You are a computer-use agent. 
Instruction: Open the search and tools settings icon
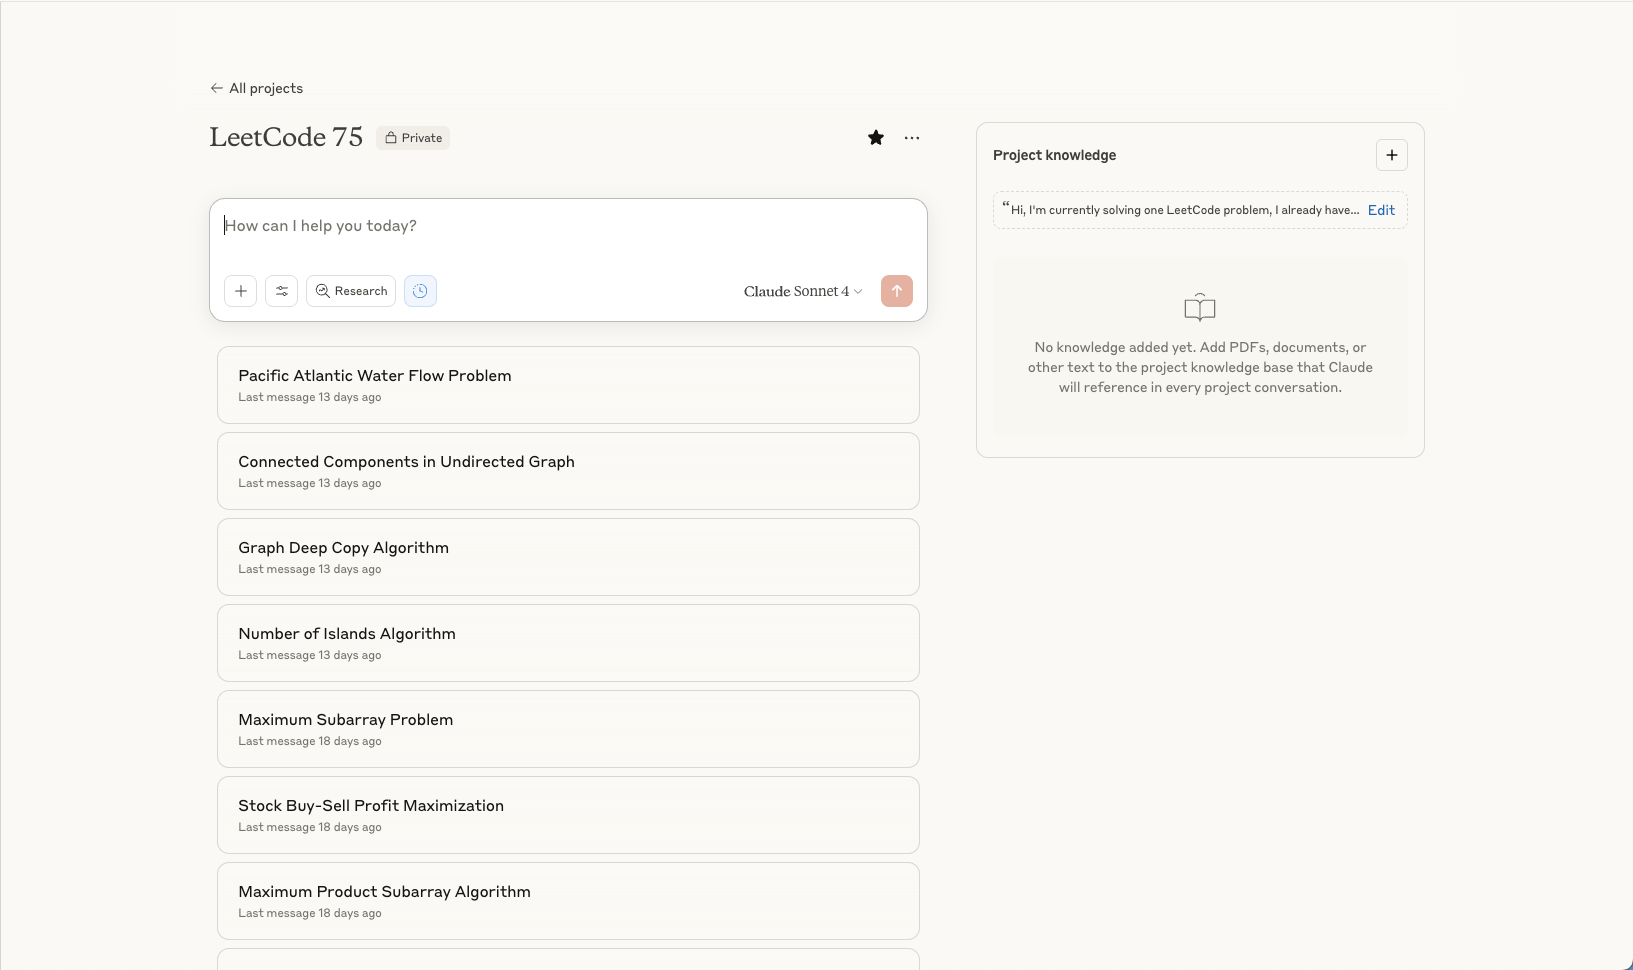click(x=282, y=291)
